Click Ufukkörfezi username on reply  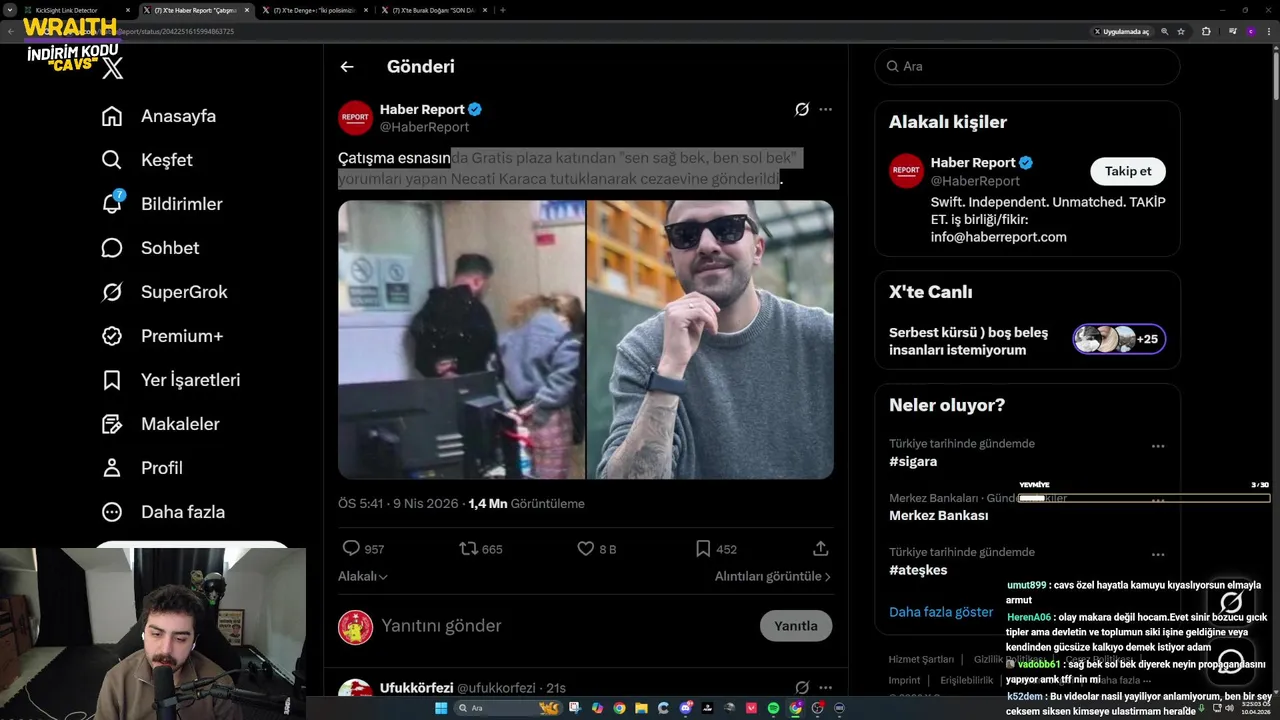416,688
